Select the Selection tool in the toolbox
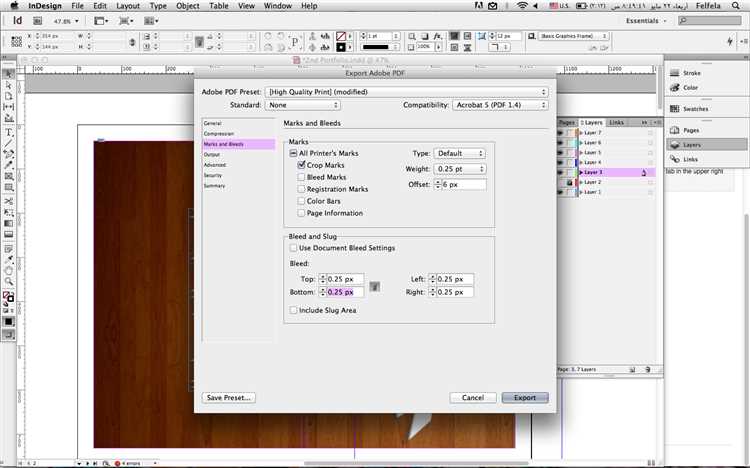 coord(9,74)
